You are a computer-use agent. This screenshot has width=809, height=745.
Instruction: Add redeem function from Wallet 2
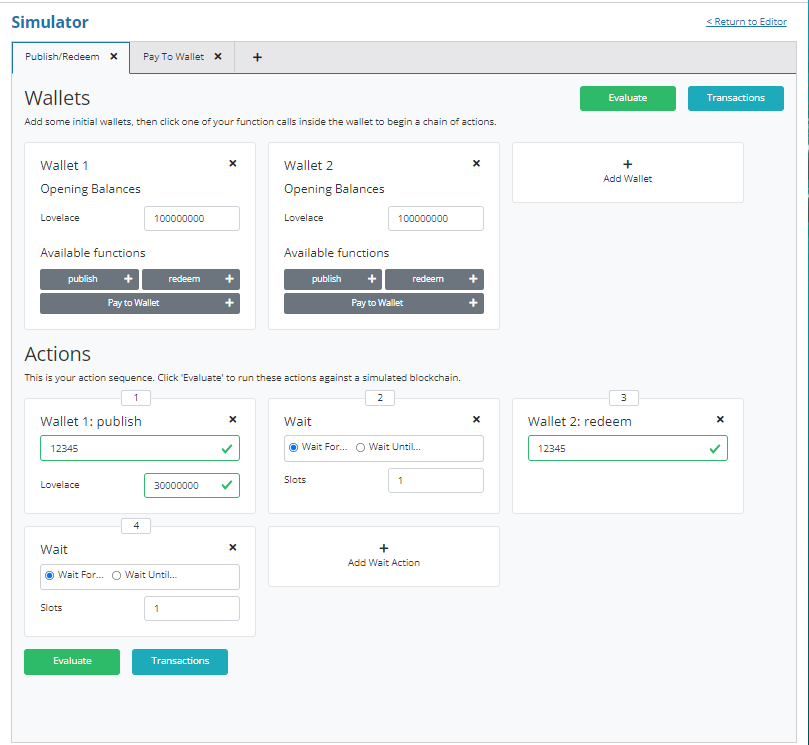[434, 279]
